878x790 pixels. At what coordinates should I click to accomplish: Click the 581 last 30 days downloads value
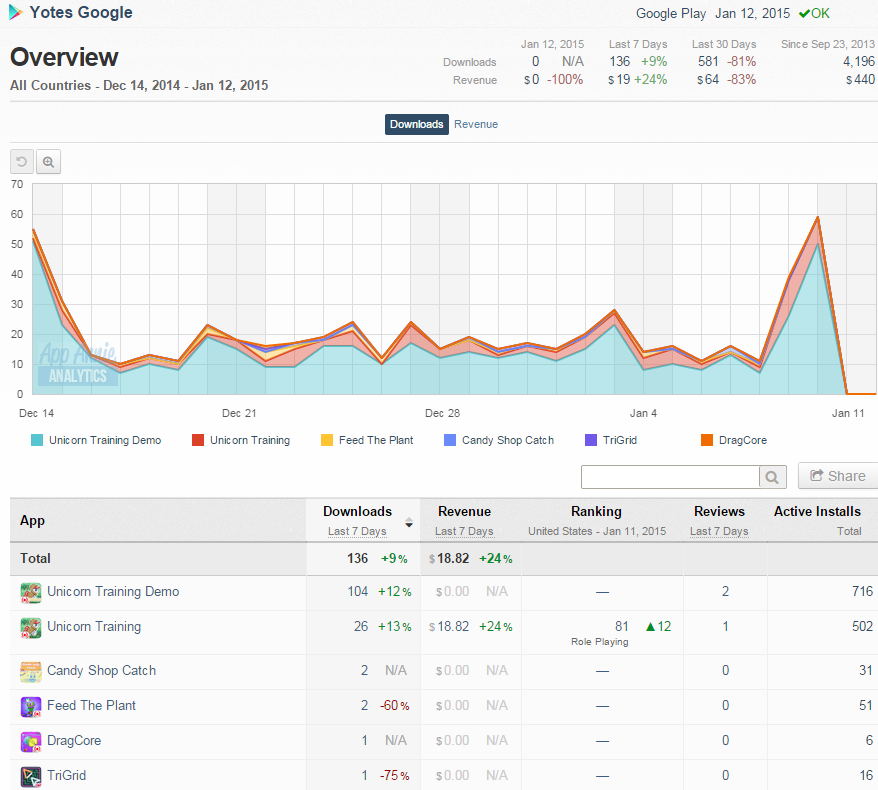pyautogui.click(x=708, y=62)
